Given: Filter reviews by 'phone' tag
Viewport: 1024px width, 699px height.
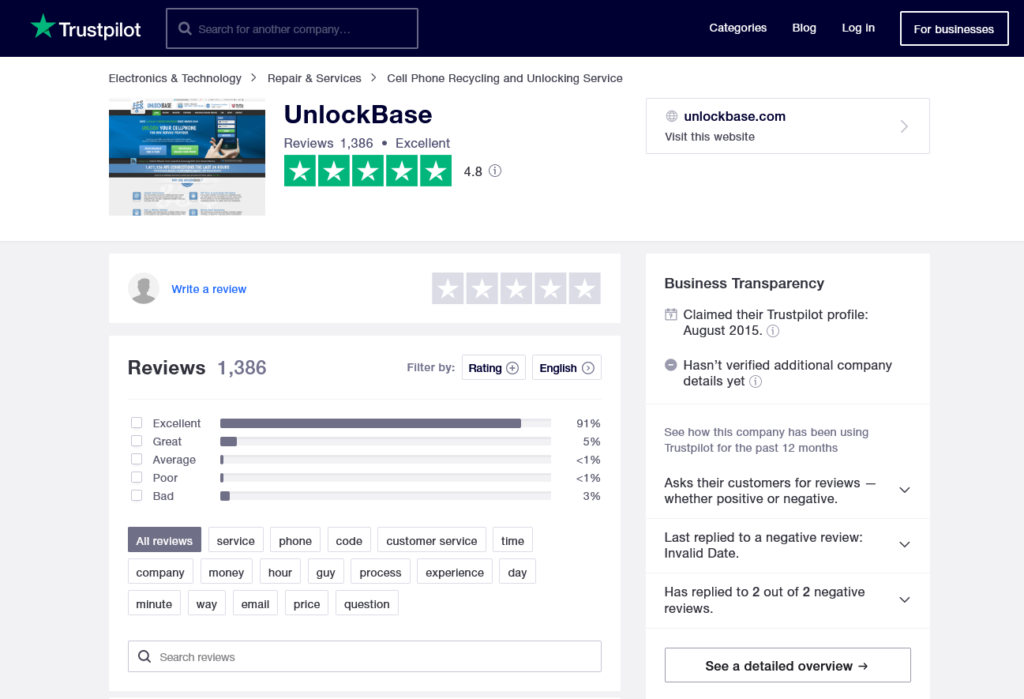Looking at the screenshot, I should tap(295, 540).
